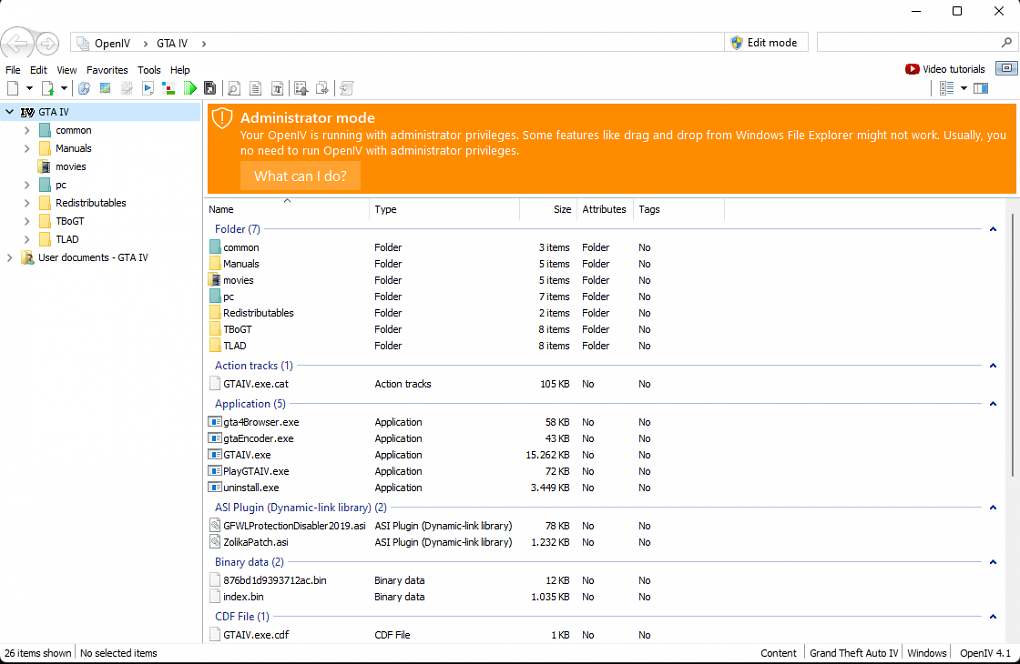Screen dimensions: 1020x664
Task: Click the black save disk toolbar icon
Action: pyautogui.click(x=209, y=88)
